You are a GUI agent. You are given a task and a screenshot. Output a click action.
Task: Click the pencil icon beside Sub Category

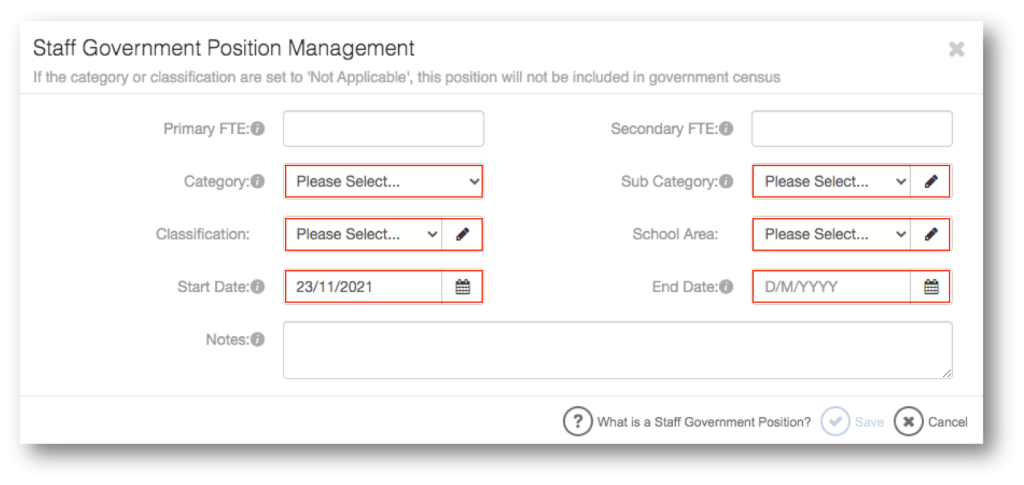931,181
